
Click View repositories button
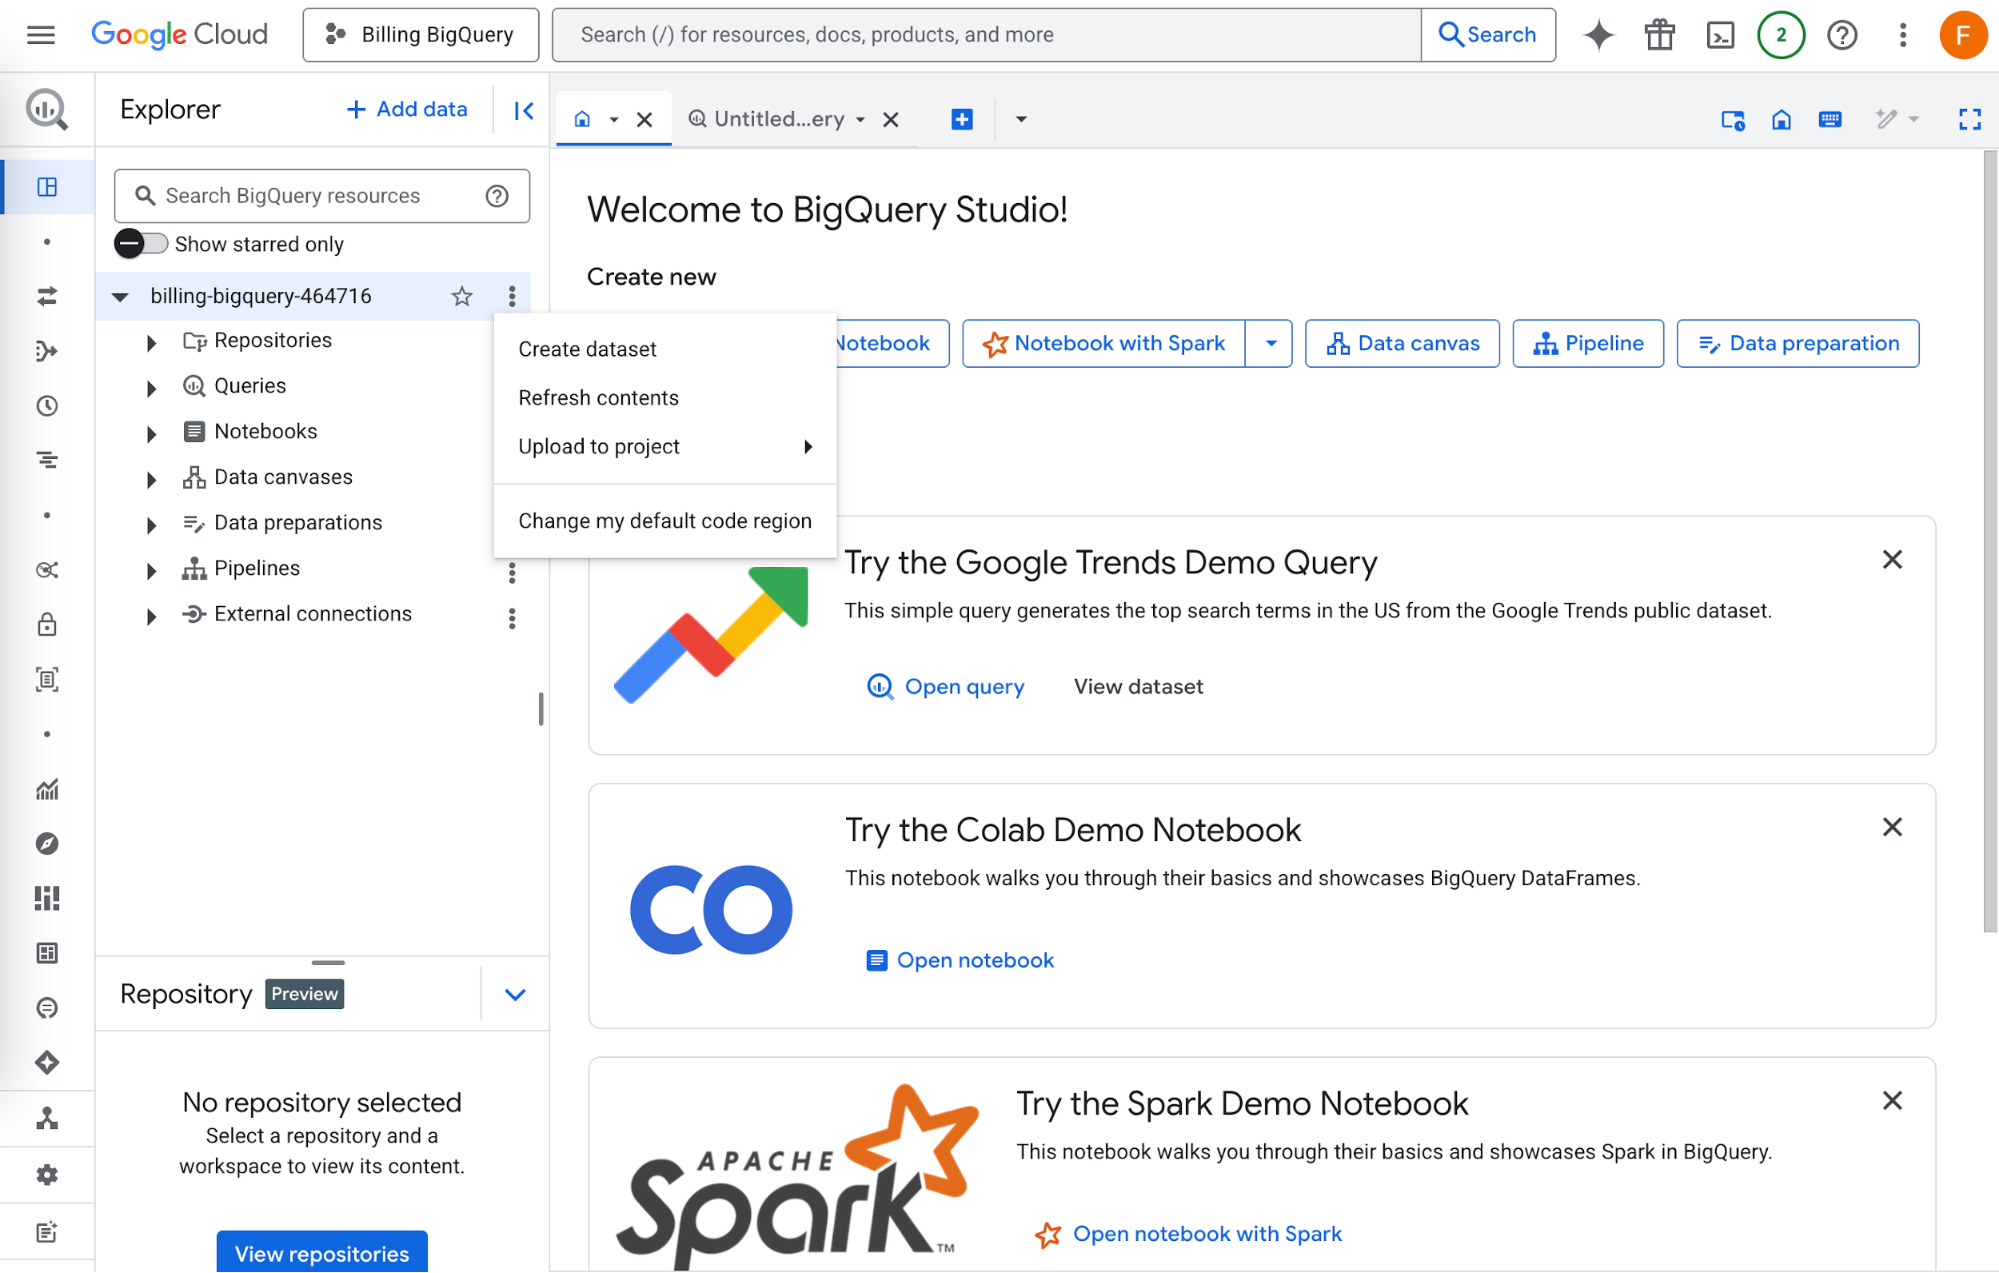click(x=322, y=1253)
